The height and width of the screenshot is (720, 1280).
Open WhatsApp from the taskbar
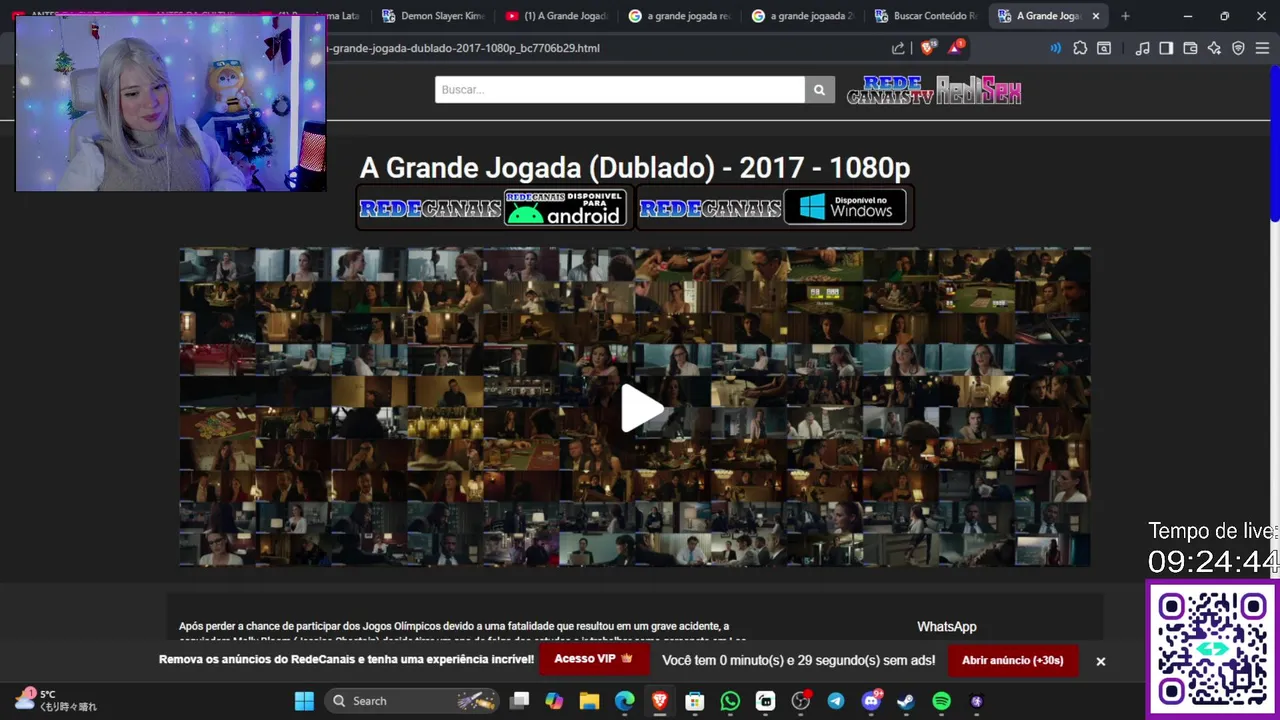tap(730, 701)
